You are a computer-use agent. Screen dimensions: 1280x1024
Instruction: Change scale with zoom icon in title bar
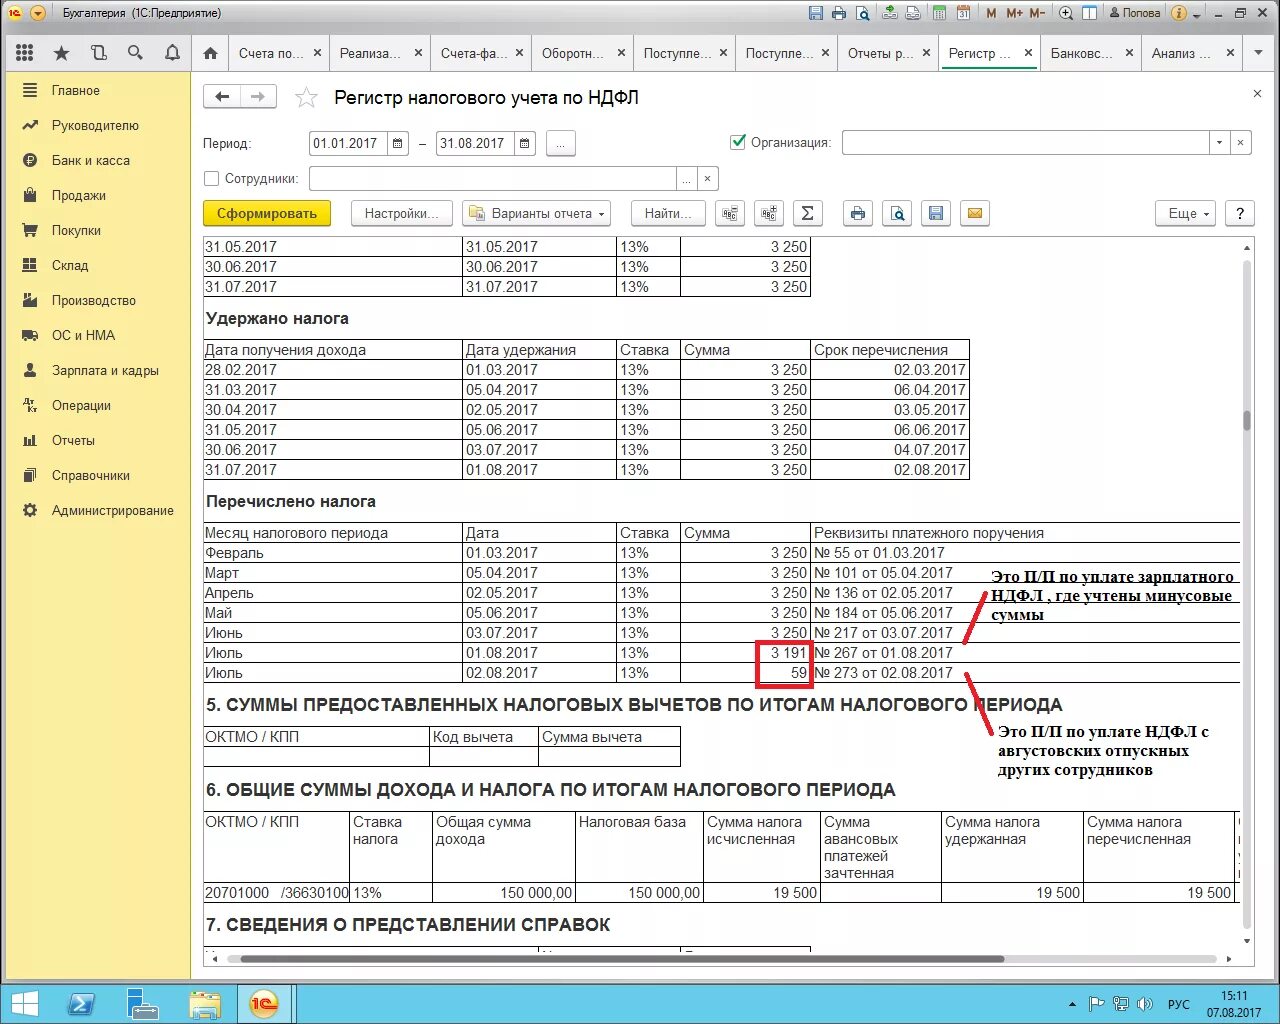pyautogui.click(x=1066, y=13)
